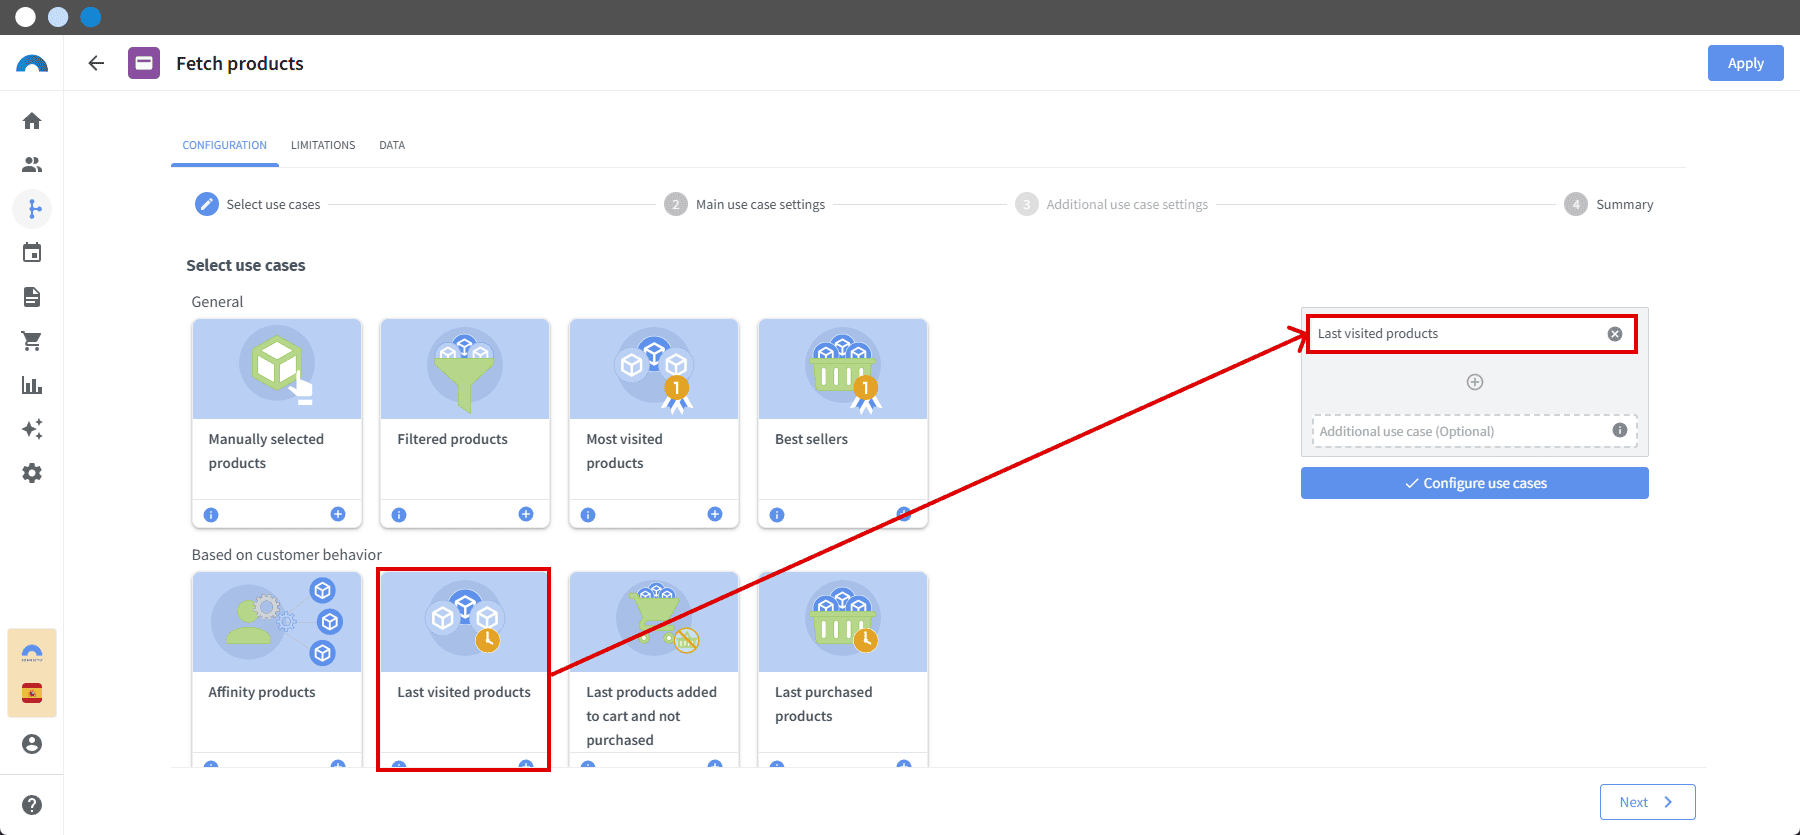Add Manually selected products with its plus icon
Screen dimensions: 1800x835
click(x=338, y=514)
